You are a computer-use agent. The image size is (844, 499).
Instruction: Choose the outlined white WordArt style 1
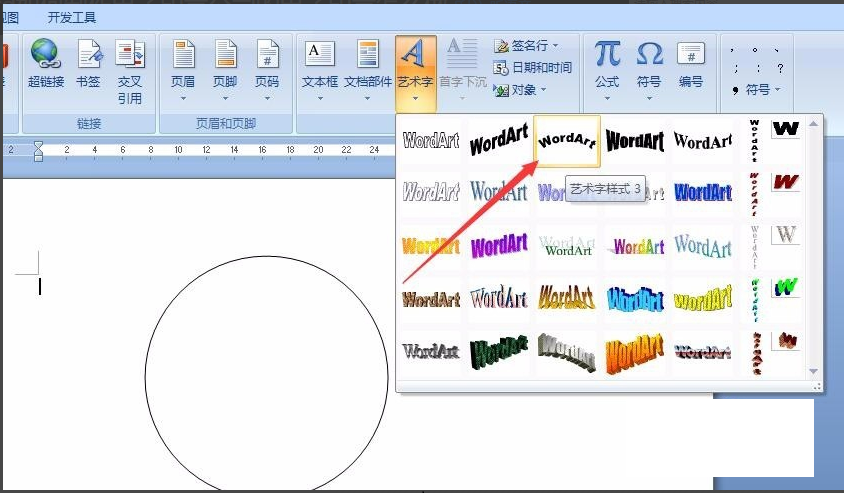coord(431,141)
